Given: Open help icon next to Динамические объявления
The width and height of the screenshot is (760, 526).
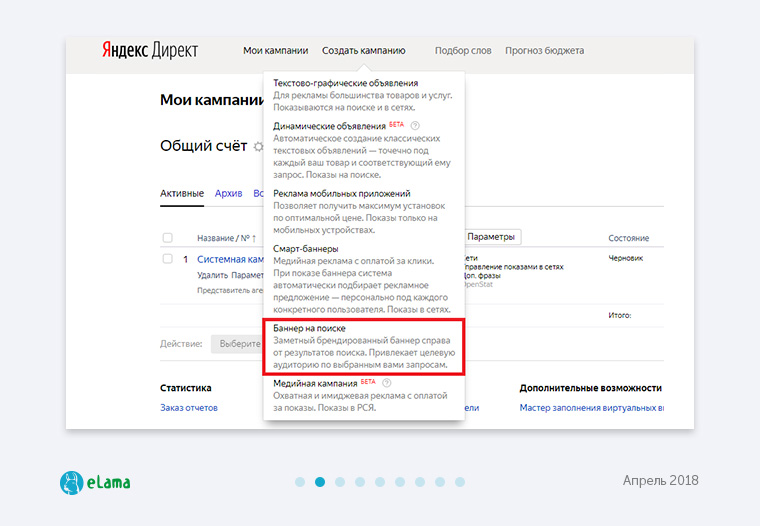Looking at the screenshot, I should 414,126.
